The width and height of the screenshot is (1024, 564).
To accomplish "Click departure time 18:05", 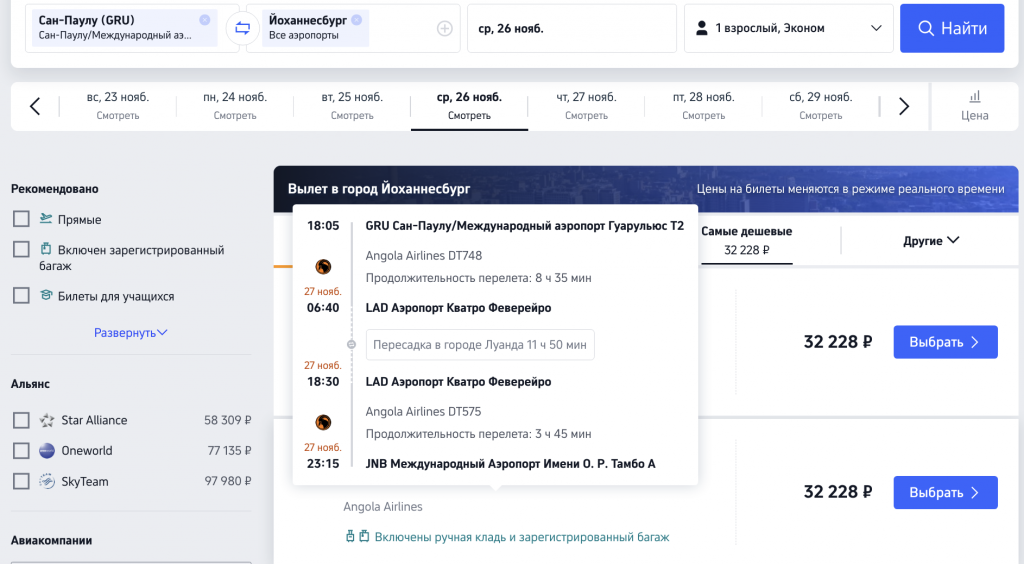I will [x=323, y=225].
